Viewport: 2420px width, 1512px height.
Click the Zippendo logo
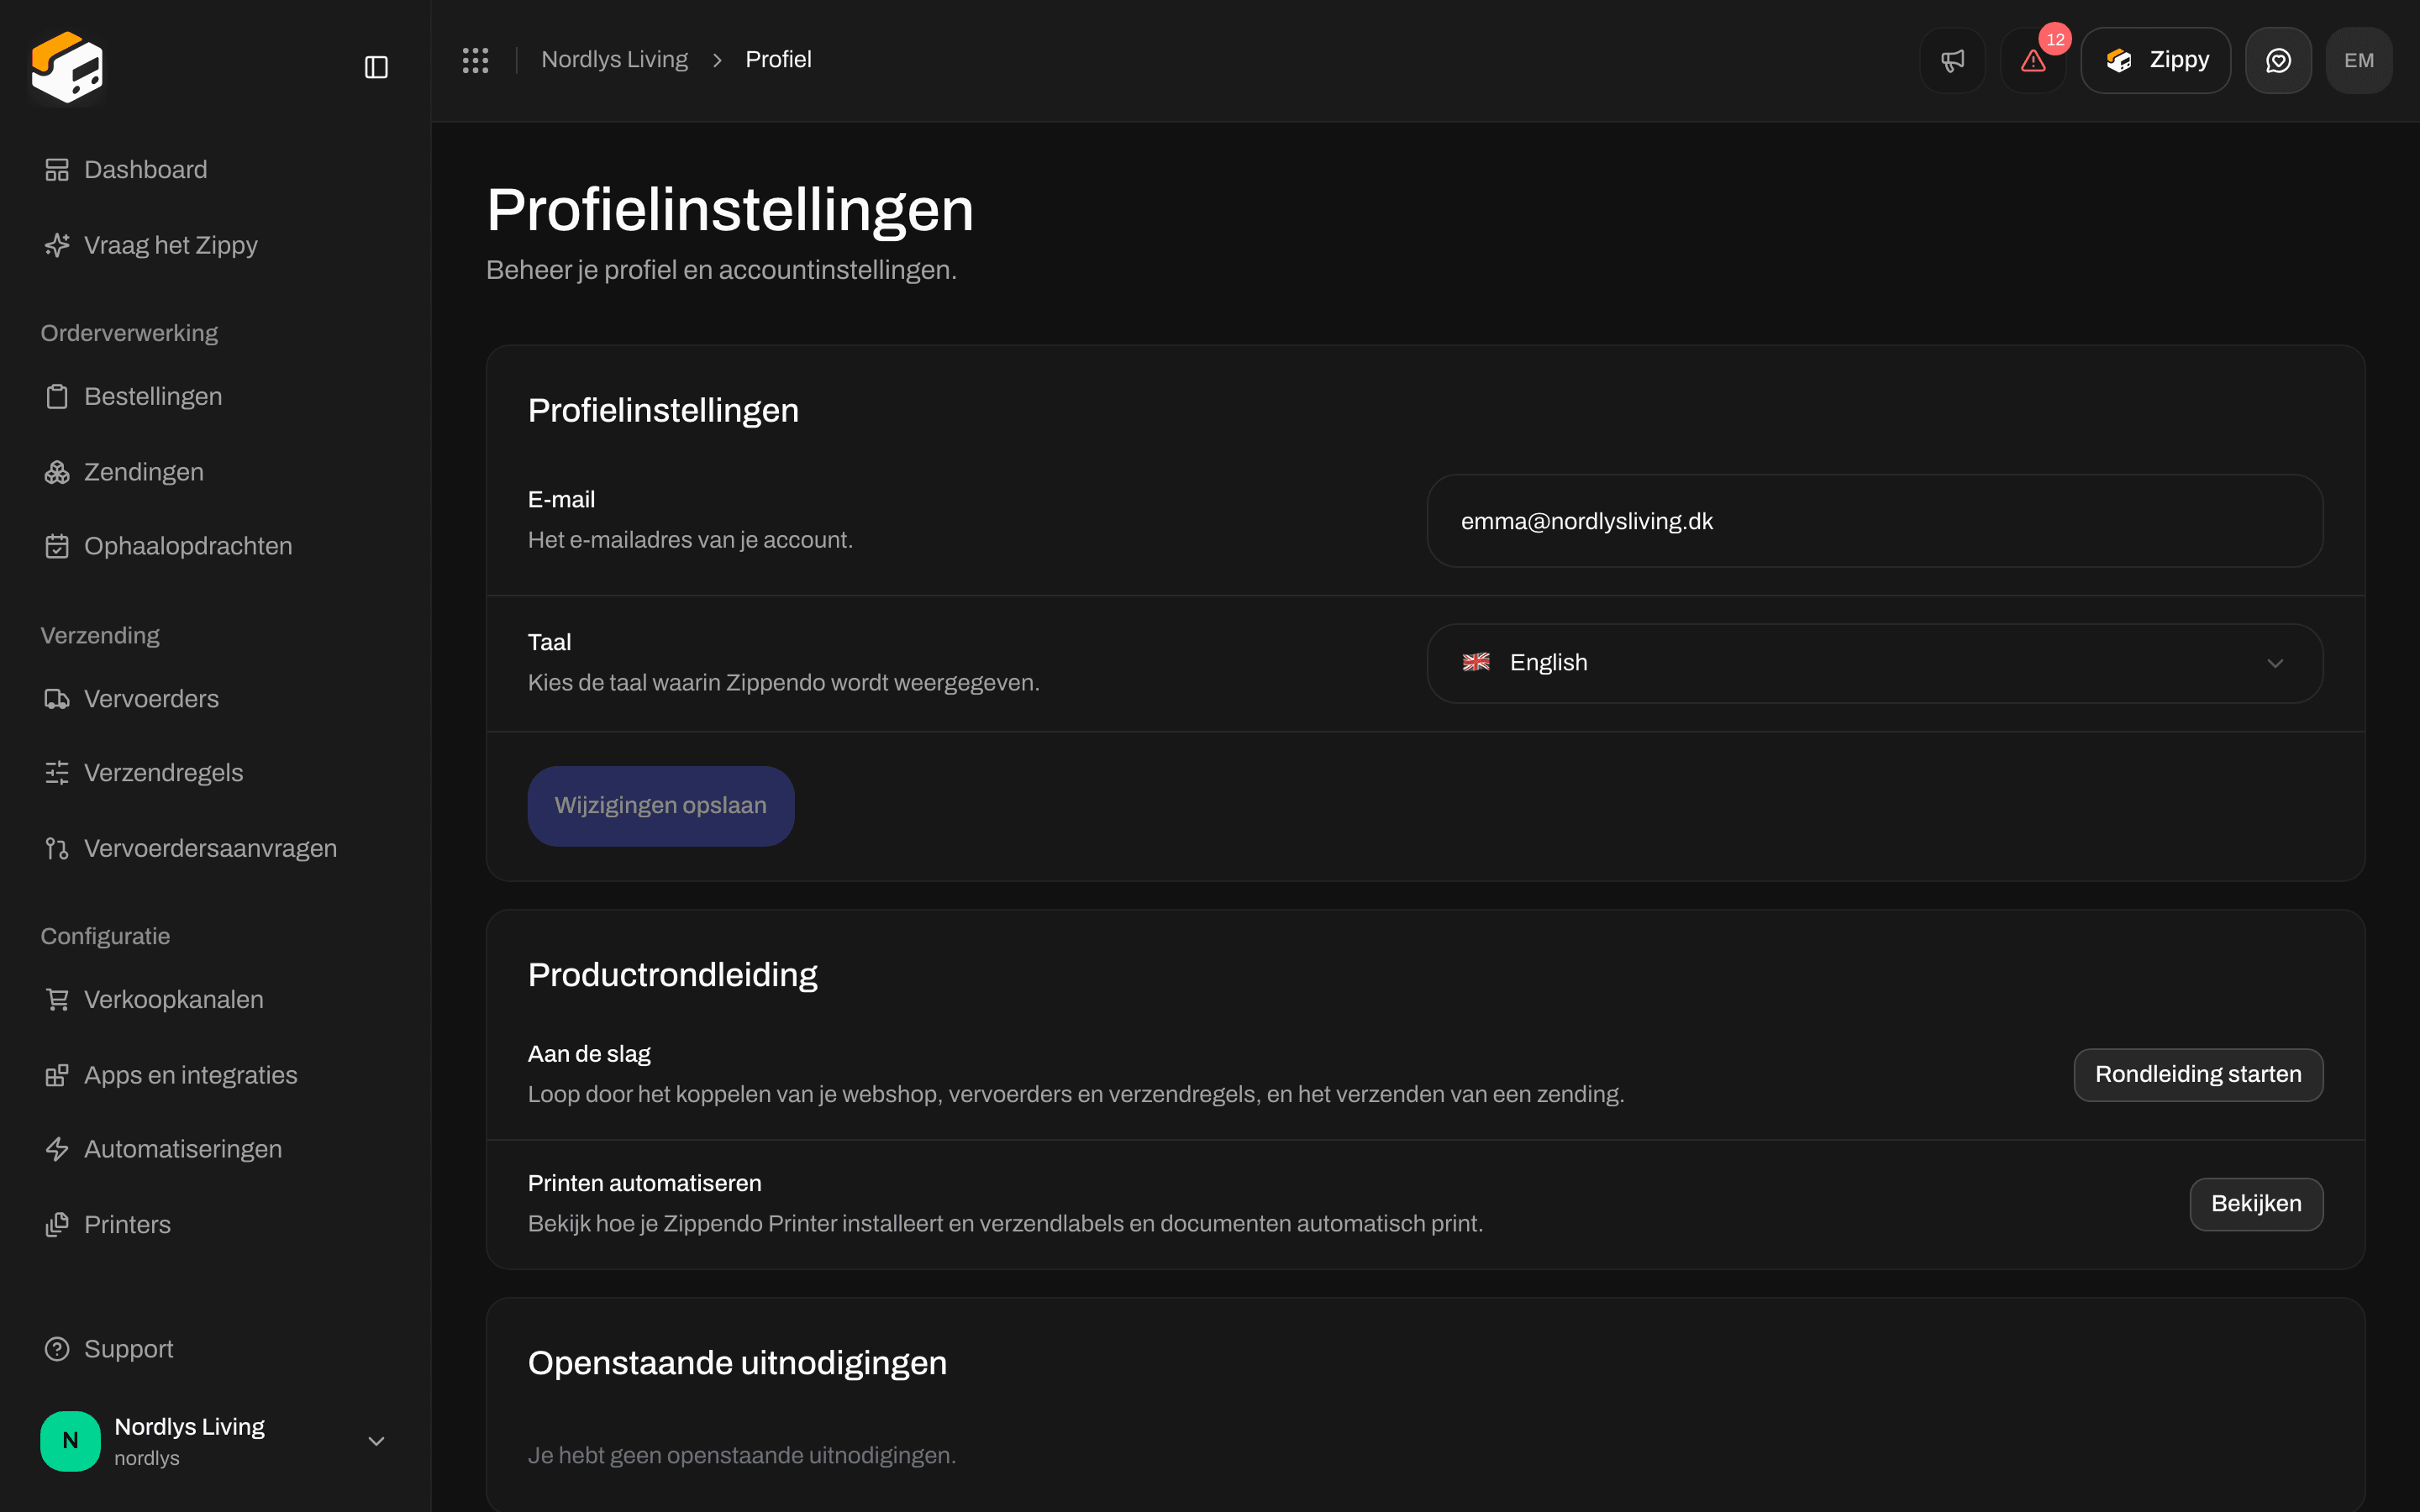(67, 67)
